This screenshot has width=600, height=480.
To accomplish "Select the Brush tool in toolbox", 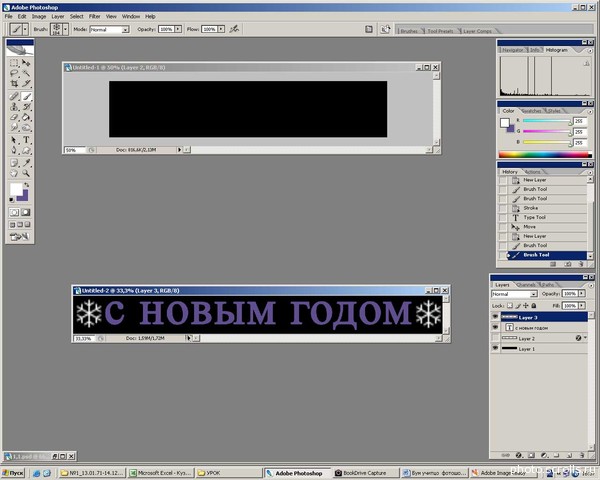I will point(26,96).
